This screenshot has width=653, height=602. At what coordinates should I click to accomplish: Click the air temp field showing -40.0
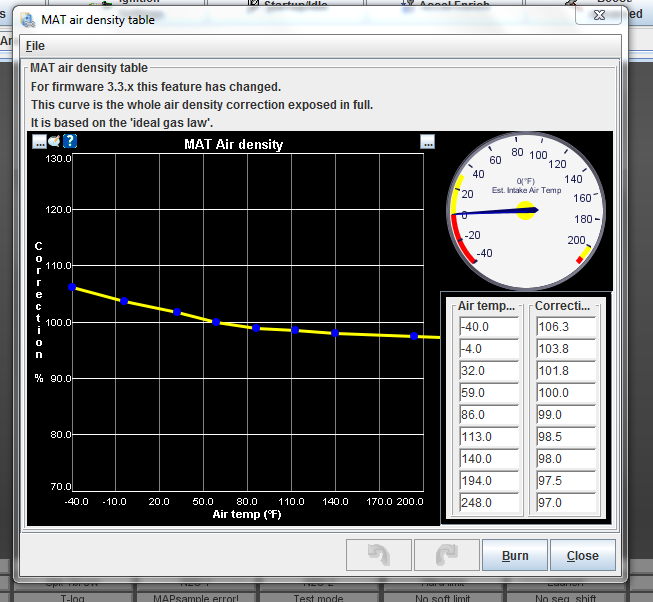pos(489,327)
